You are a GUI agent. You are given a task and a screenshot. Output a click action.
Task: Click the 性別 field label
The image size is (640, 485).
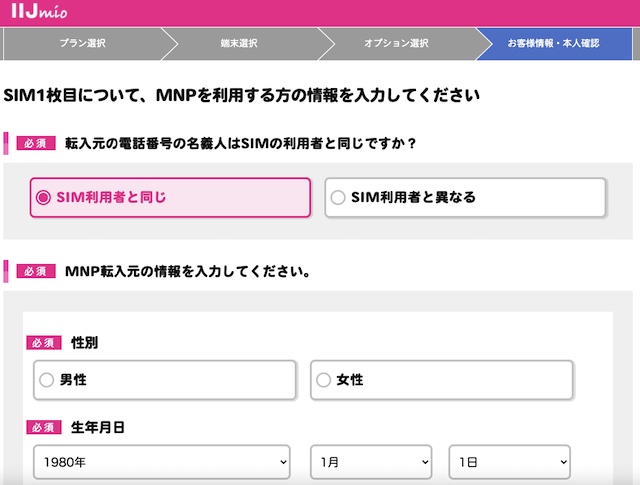click(x=85, y=343)
